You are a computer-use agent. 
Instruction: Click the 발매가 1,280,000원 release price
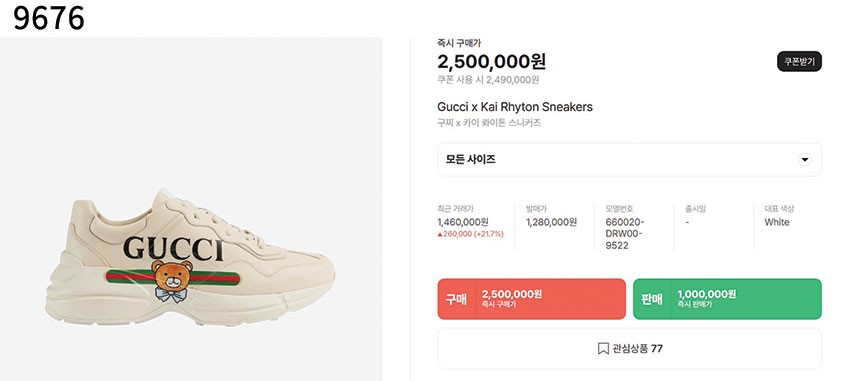[551, 222]
